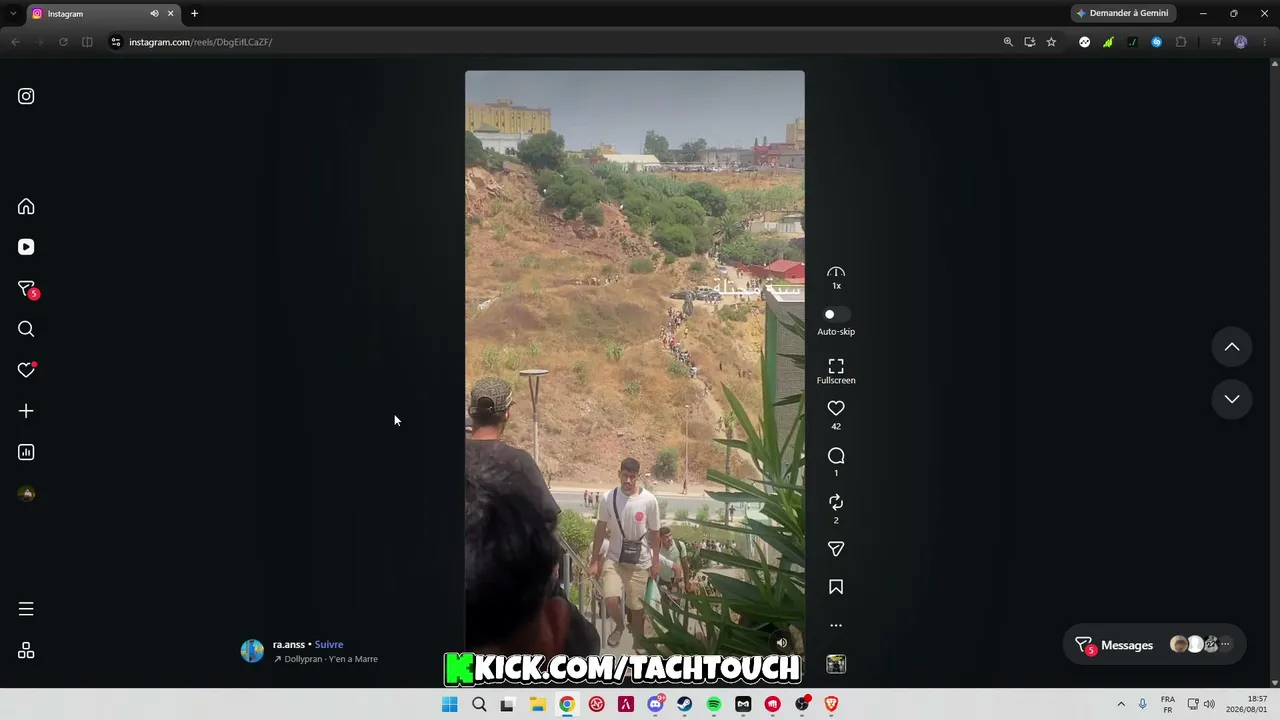This screenshot has width=1280, height=720.
Task: Share the reel with the send icon
Action: [836, 549]
